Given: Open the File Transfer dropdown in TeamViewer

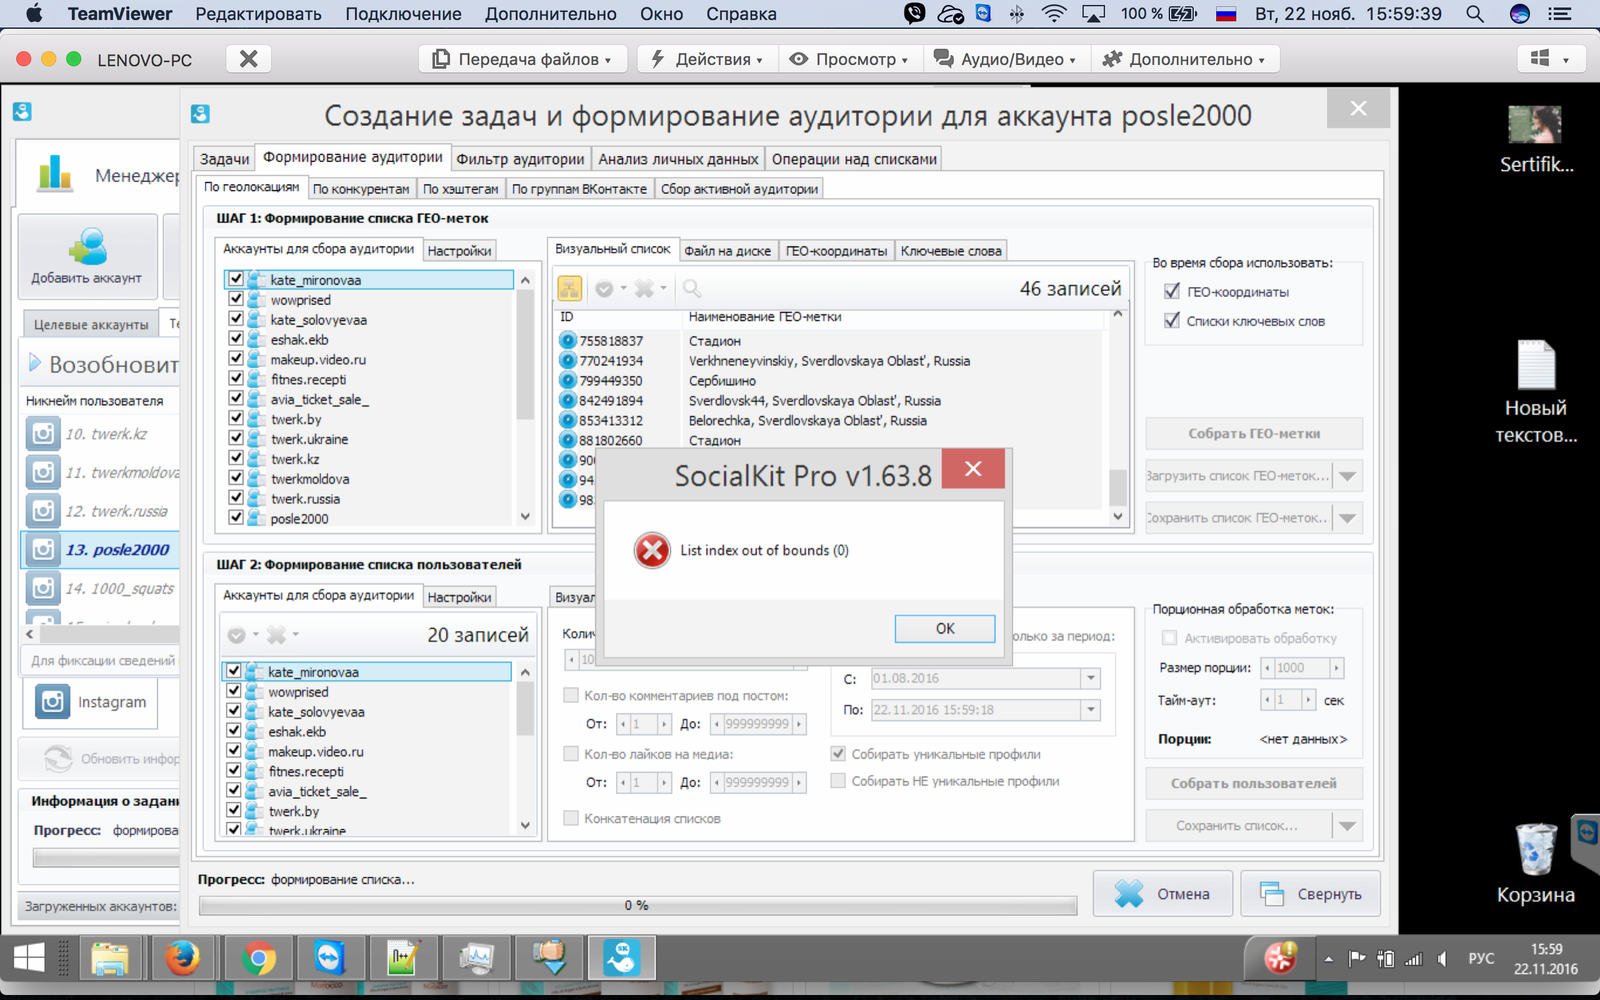Looking at the screenshot, I should coord(521,59).
